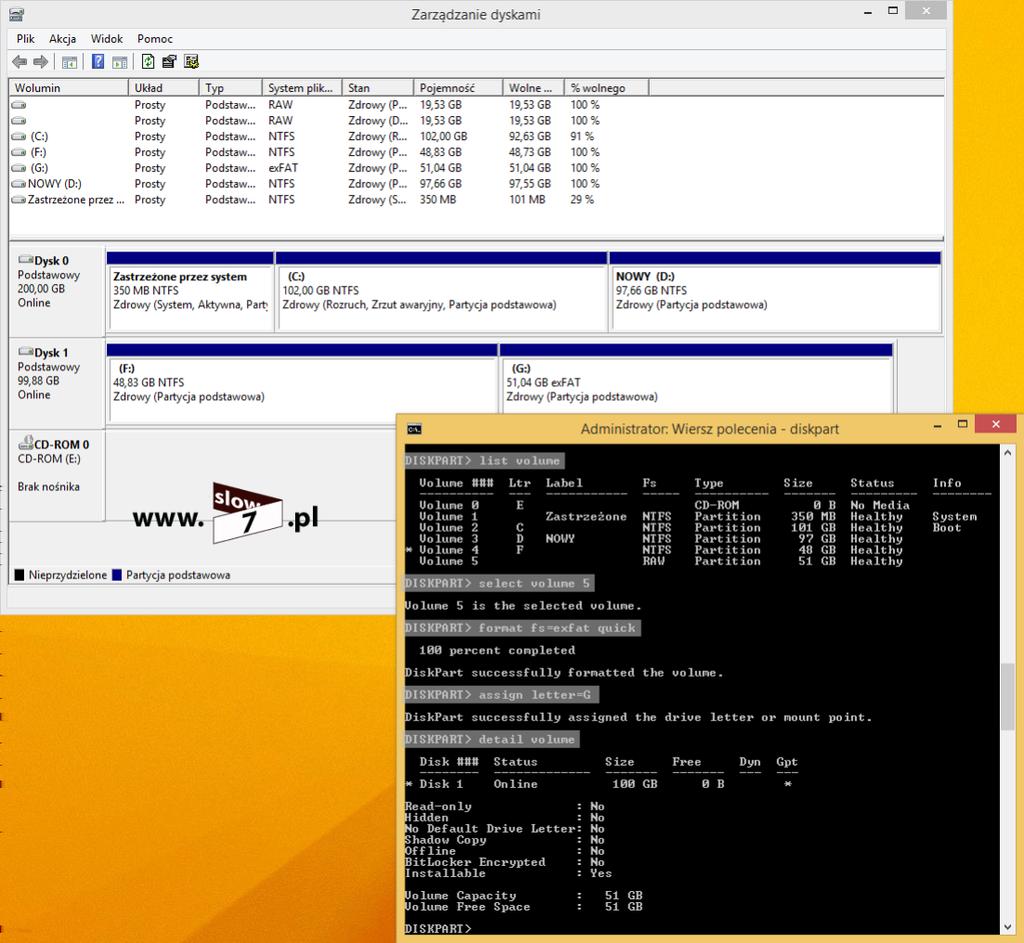Click the drive icon beside Zastrzeżone przez row

[x=19, y=200]
